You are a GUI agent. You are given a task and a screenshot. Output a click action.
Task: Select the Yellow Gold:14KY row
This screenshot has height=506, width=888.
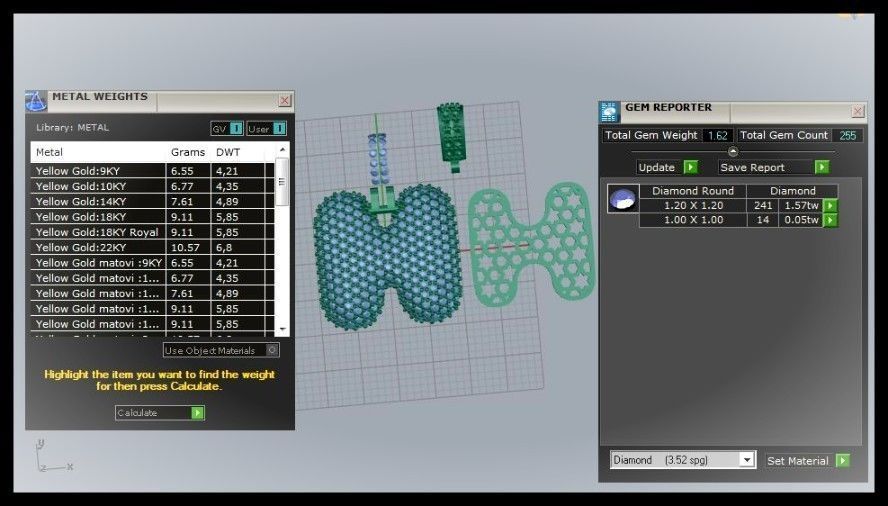(152, 201)
